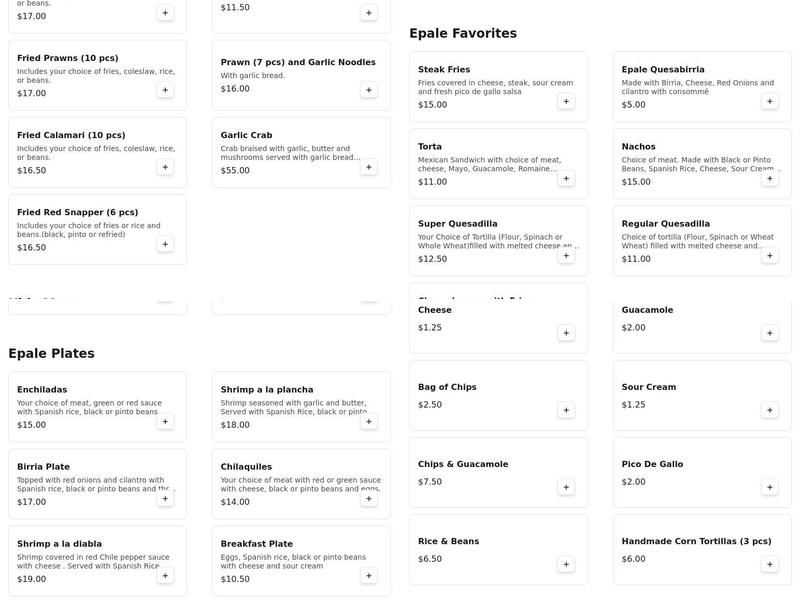Add Bag of Chips to cart
The height and width of the screenshot is (600, 800).
(x=566, y=410)
